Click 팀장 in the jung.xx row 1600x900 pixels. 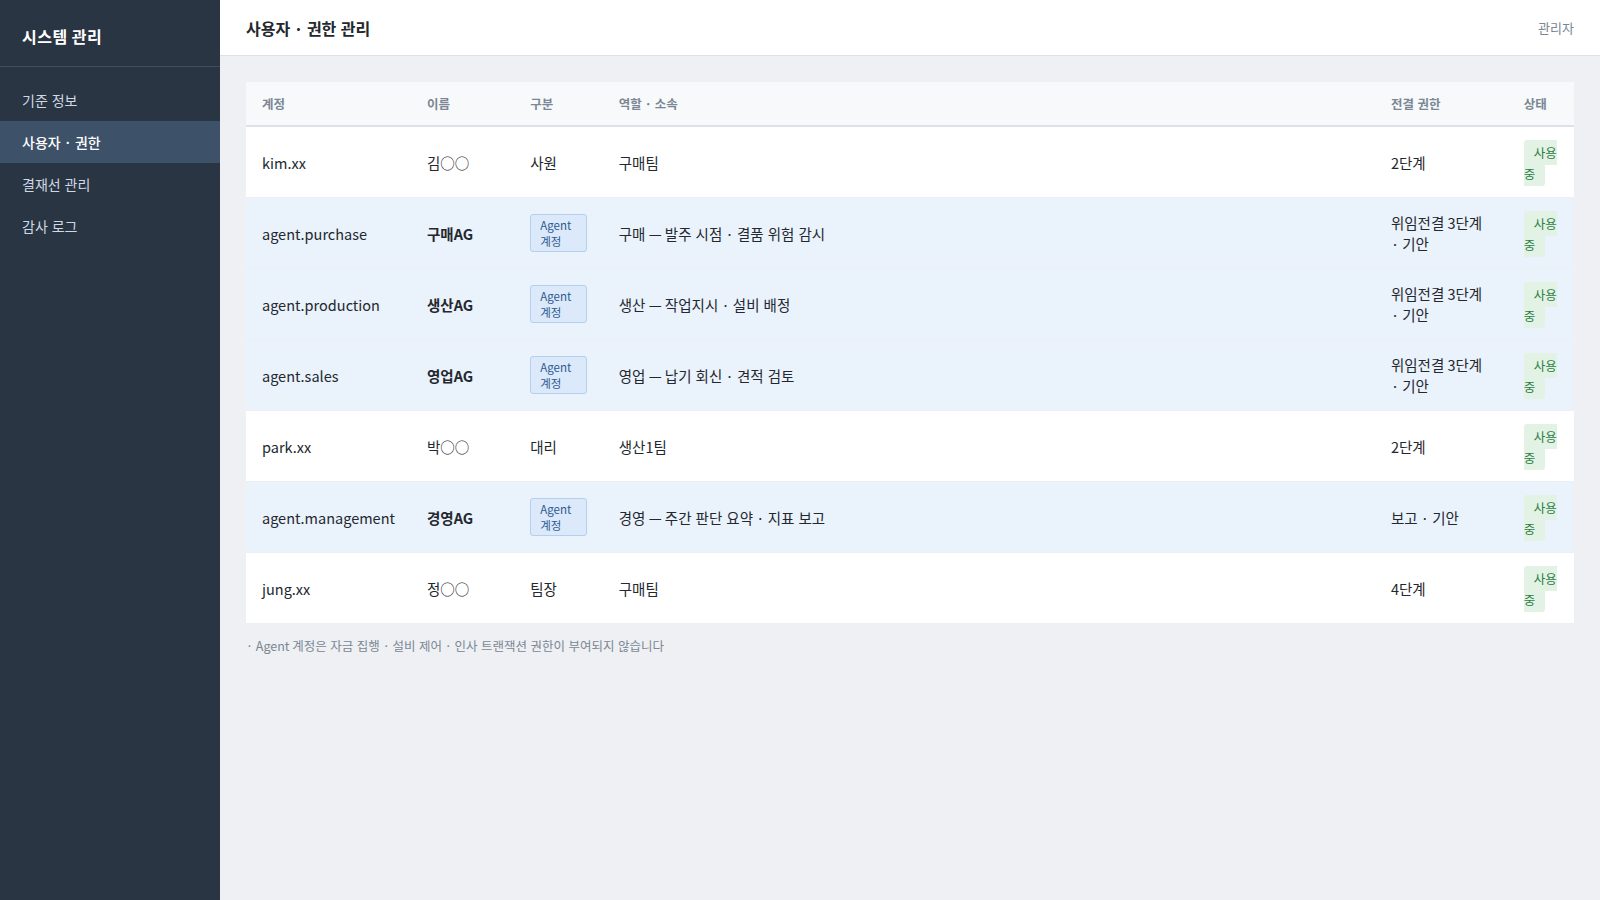tap(543, 589)
